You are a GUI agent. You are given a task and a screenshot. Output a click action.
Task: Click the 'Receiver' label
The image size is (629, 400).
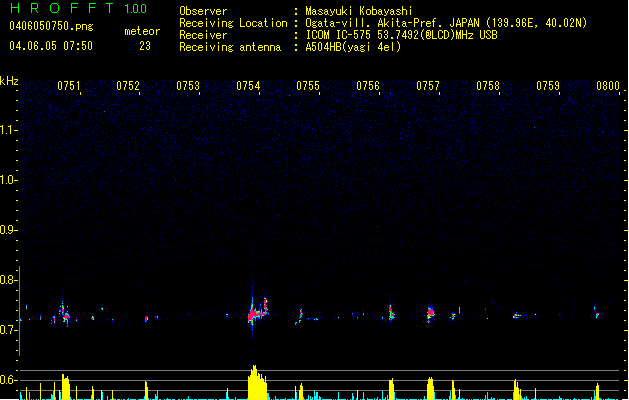203,35
